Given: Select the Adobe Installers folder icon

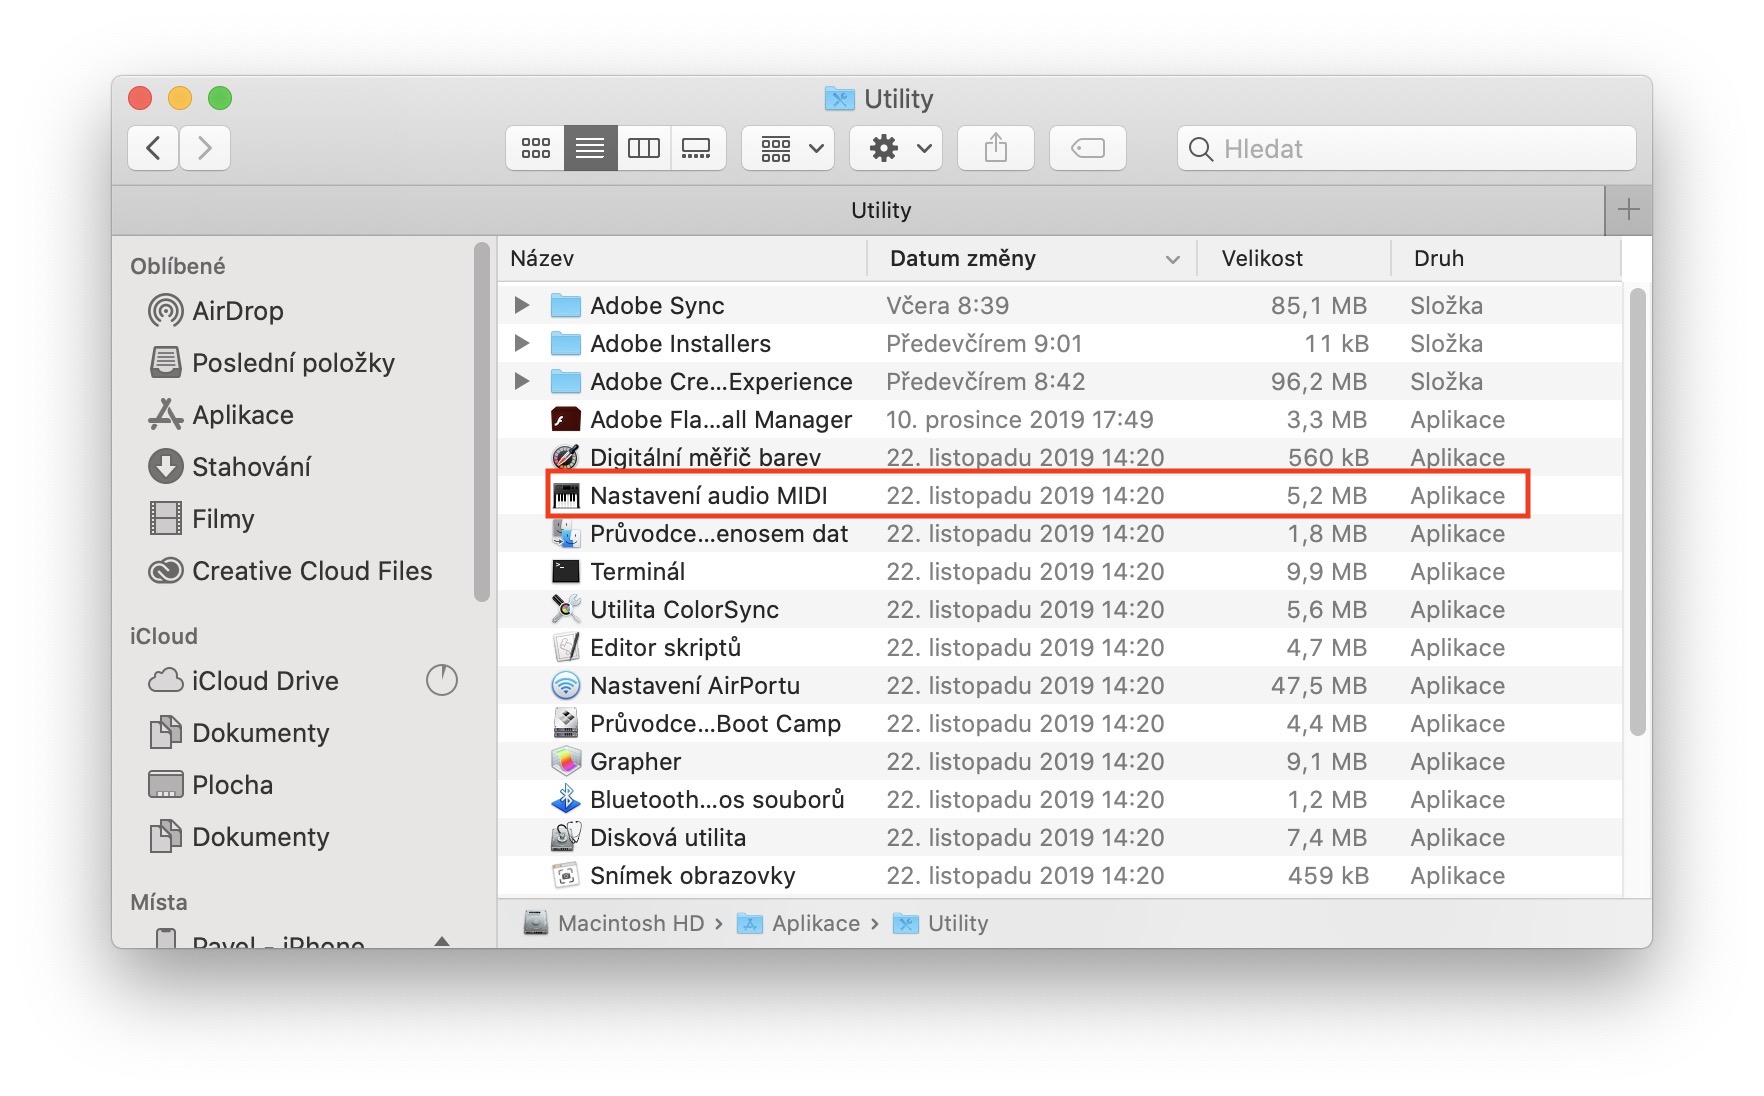Looking at the screenshot, I should pyautogui.click(x=566, y=343).
